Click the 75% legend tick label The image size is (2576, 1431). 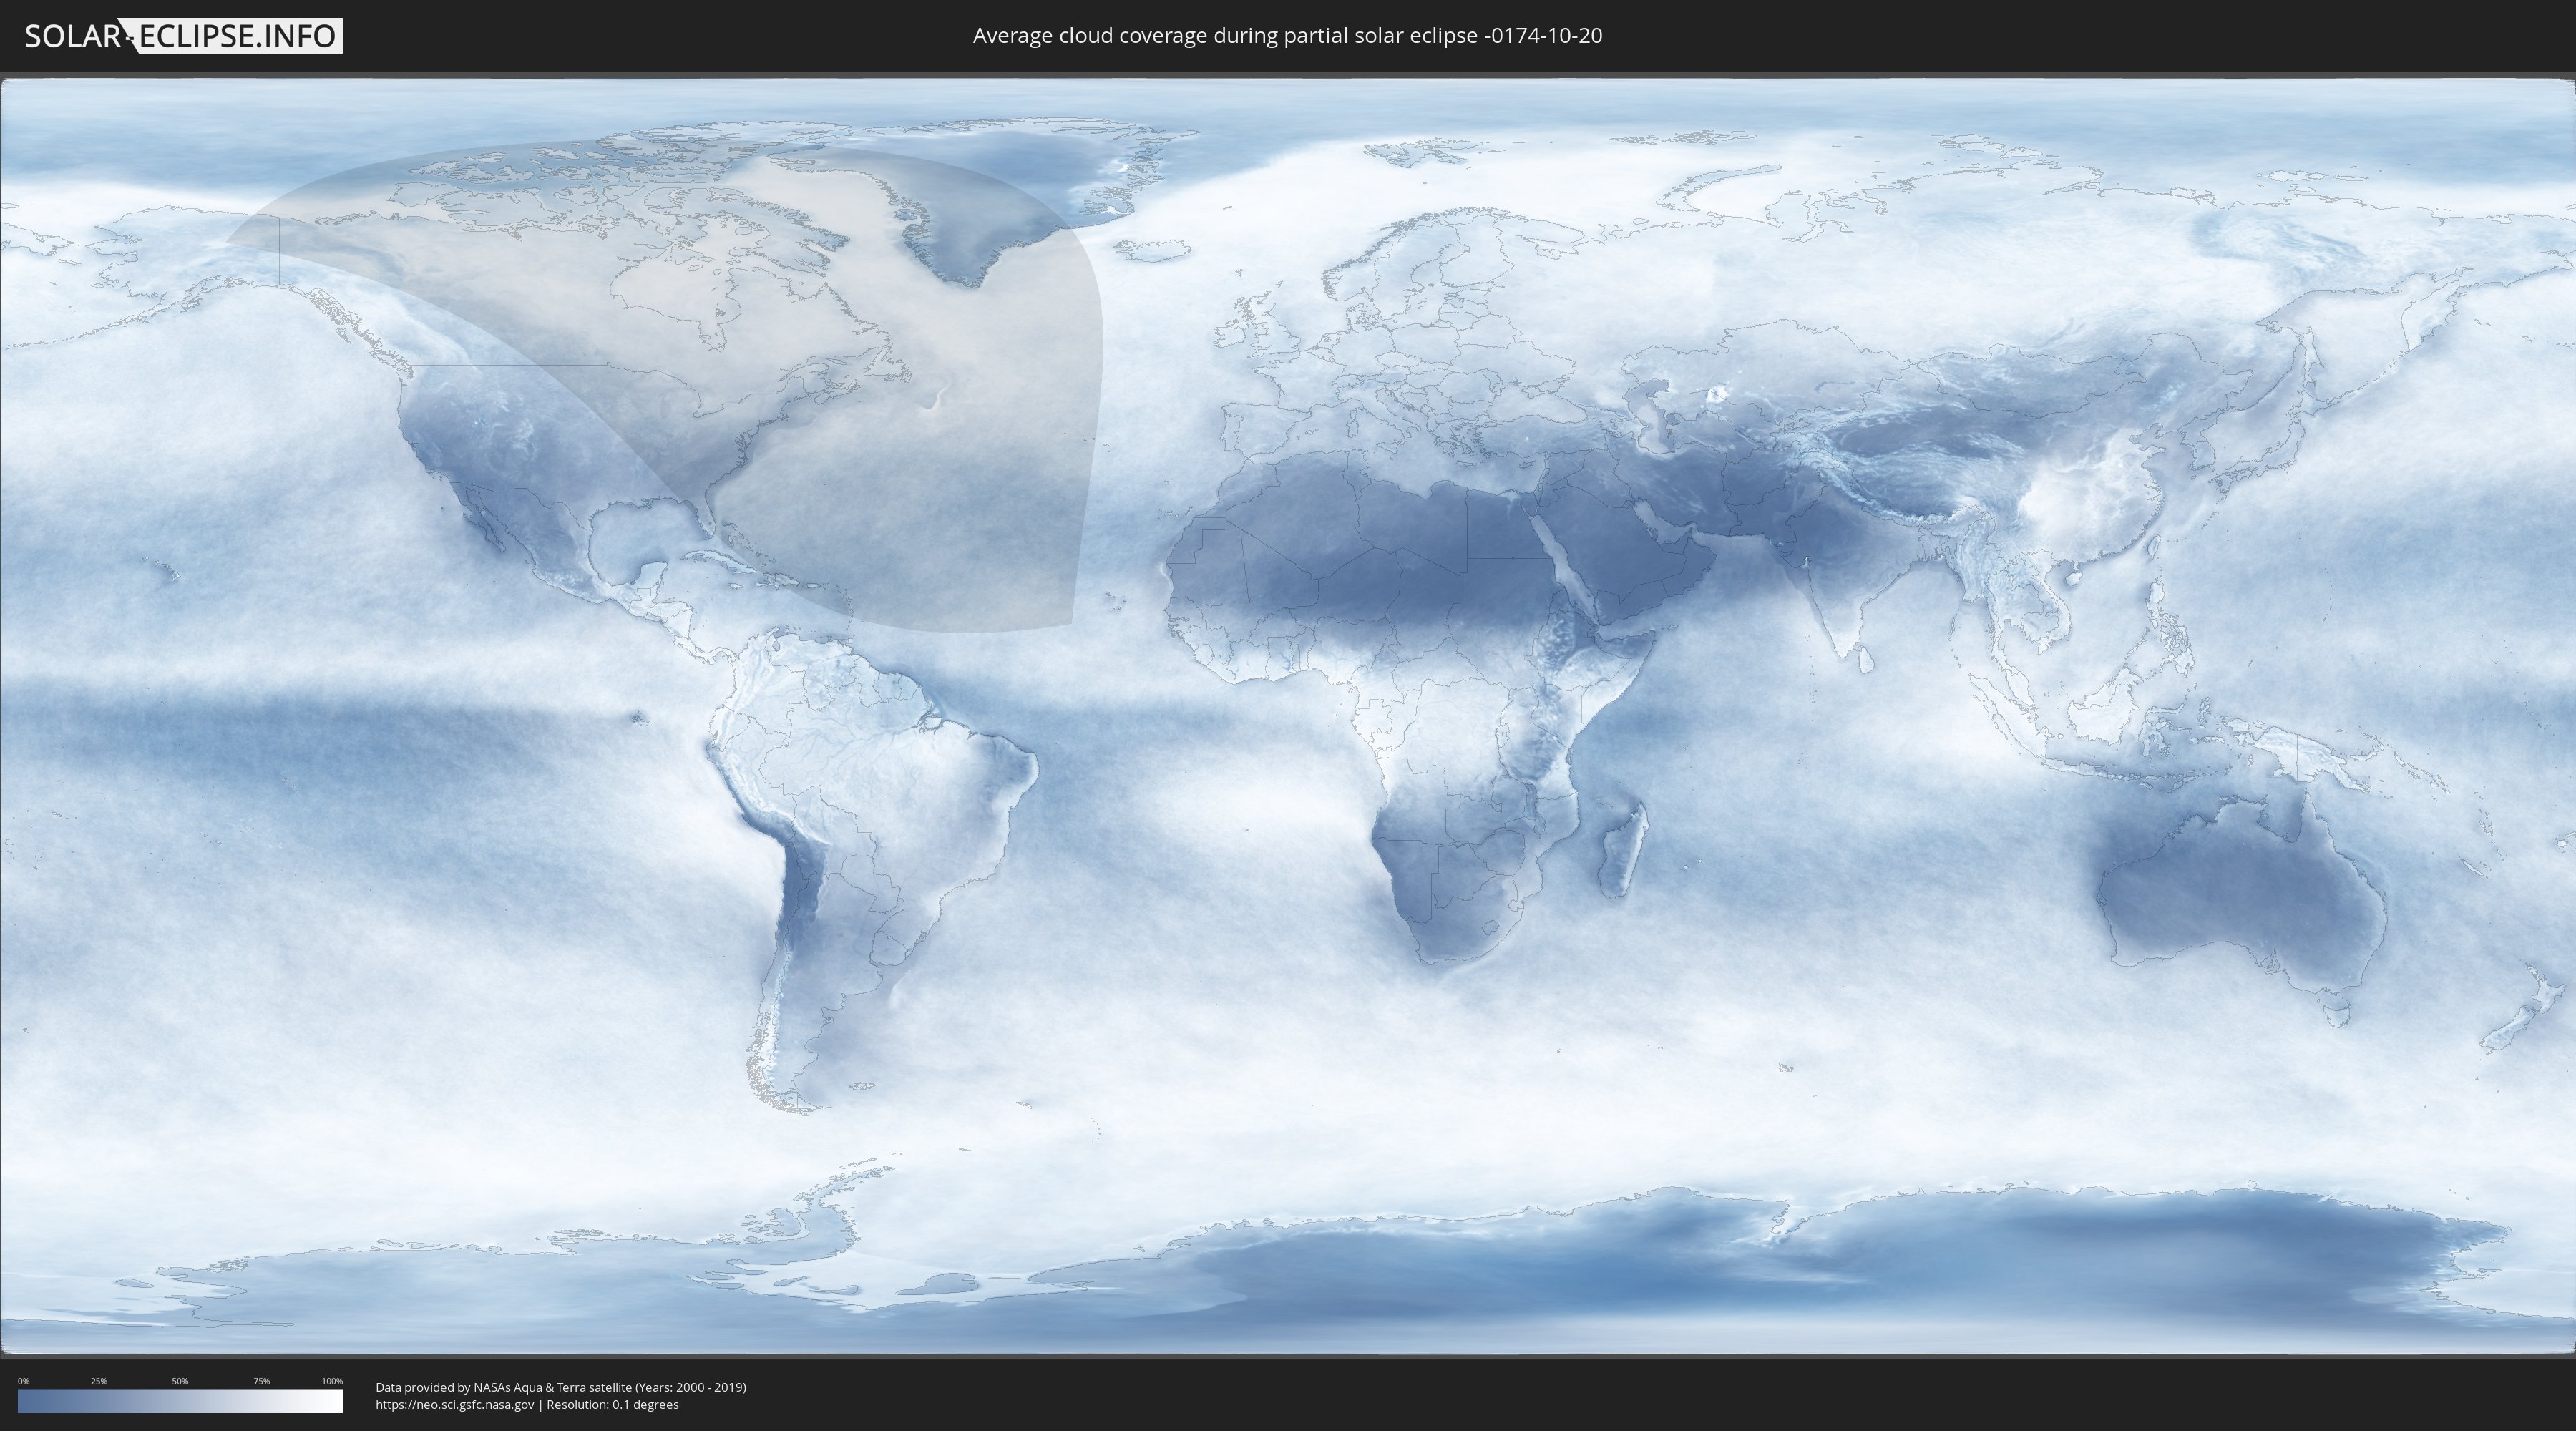pyautogui.click(x=261, y=1381)
